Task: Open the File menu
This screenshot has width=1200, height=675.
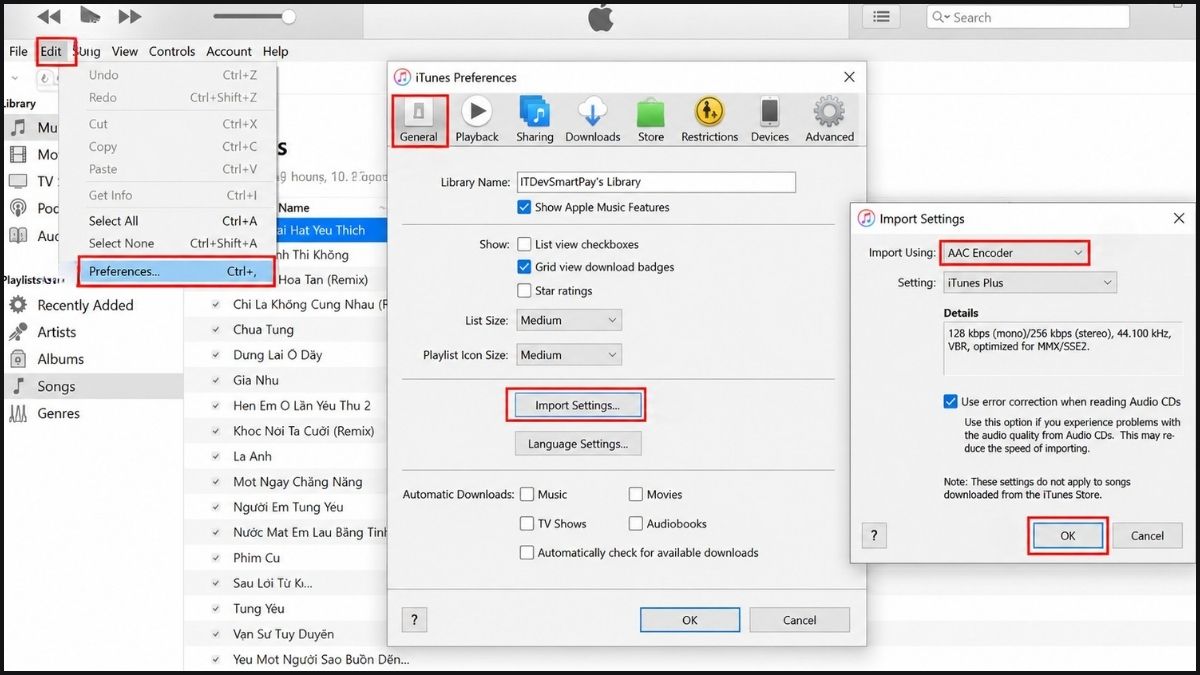Action: tap(18, 51)
